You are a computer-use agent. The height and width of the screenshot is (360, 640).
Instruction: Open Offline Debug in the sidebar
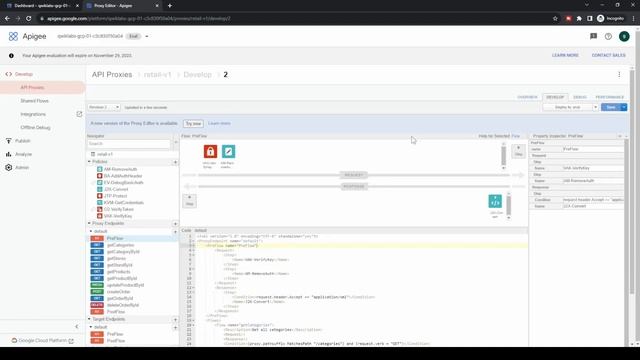point(36,128)
